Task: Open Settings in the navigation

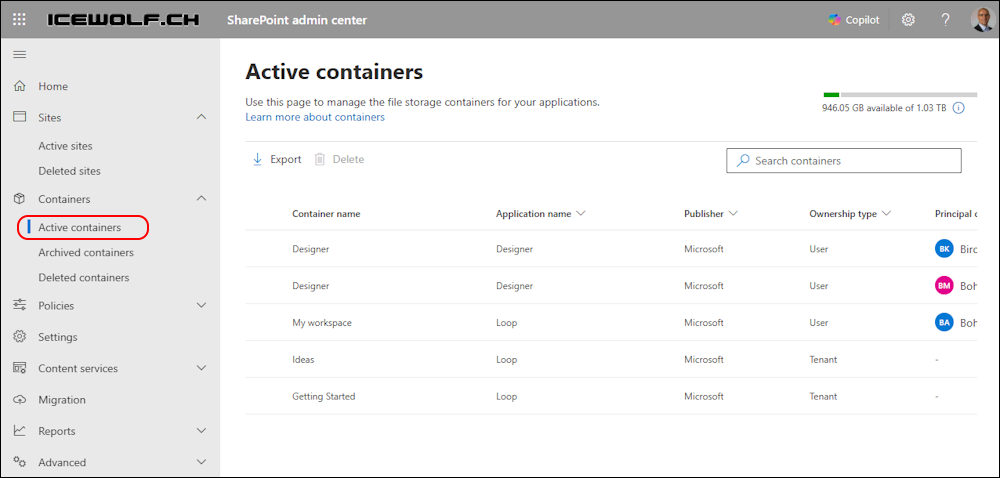Action: click(x=57, y=337)
